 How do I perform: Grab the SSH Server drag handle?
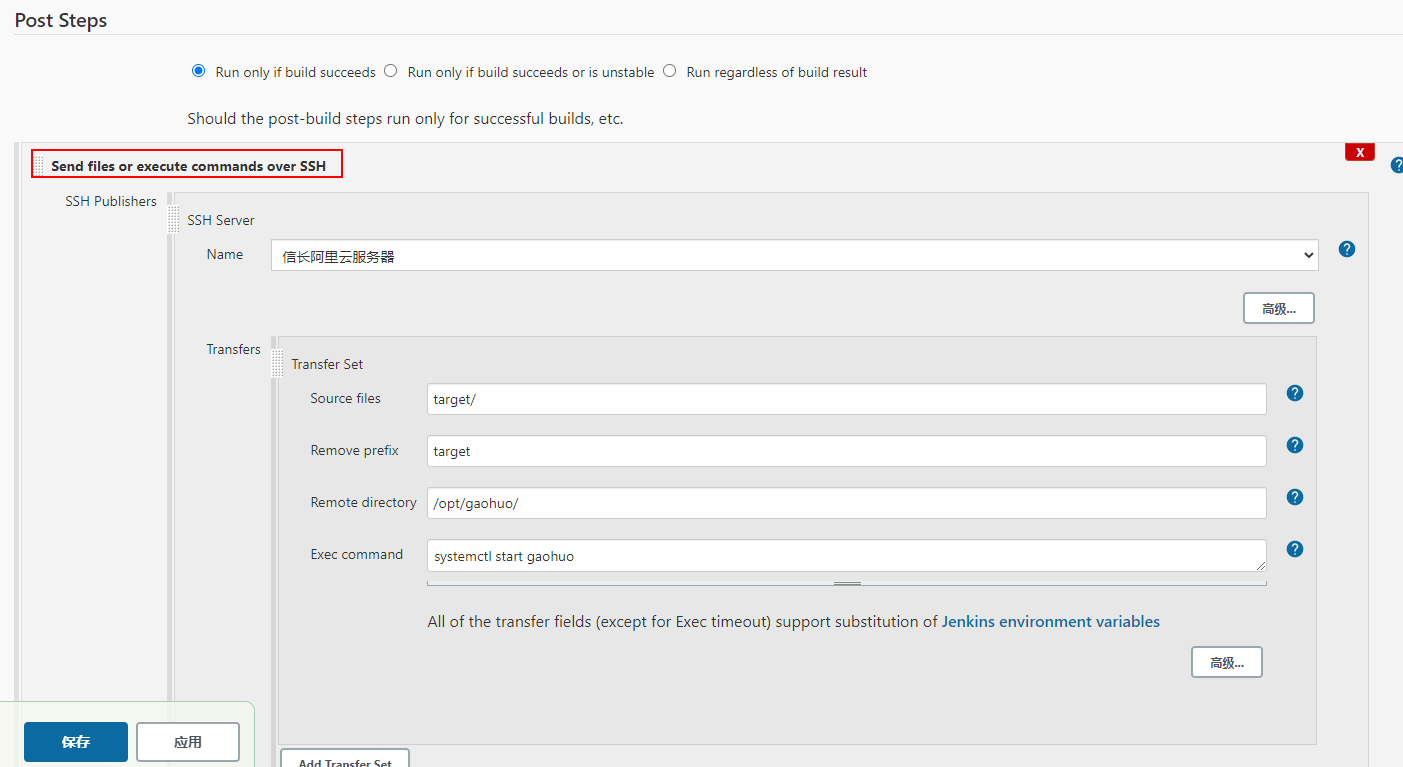point(173,220)
